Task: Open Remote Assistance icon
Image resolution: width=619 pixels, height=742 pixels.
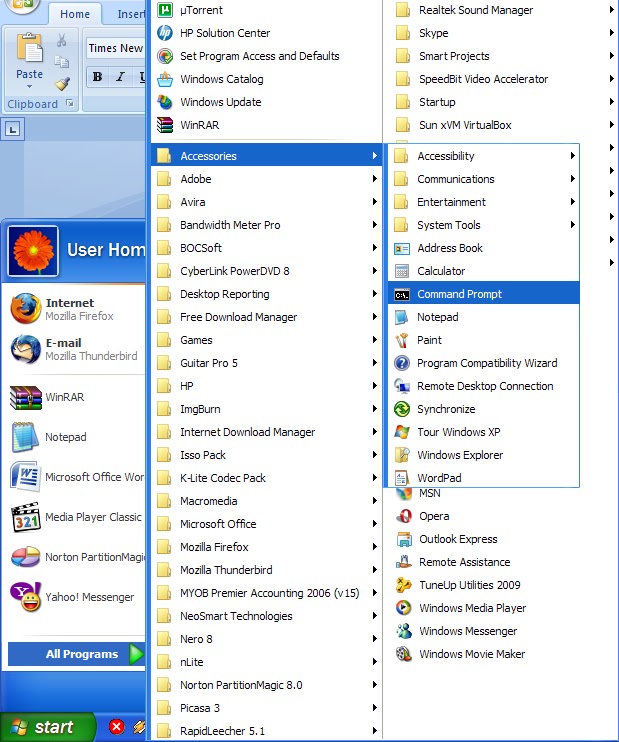Action: click(404, 562)
